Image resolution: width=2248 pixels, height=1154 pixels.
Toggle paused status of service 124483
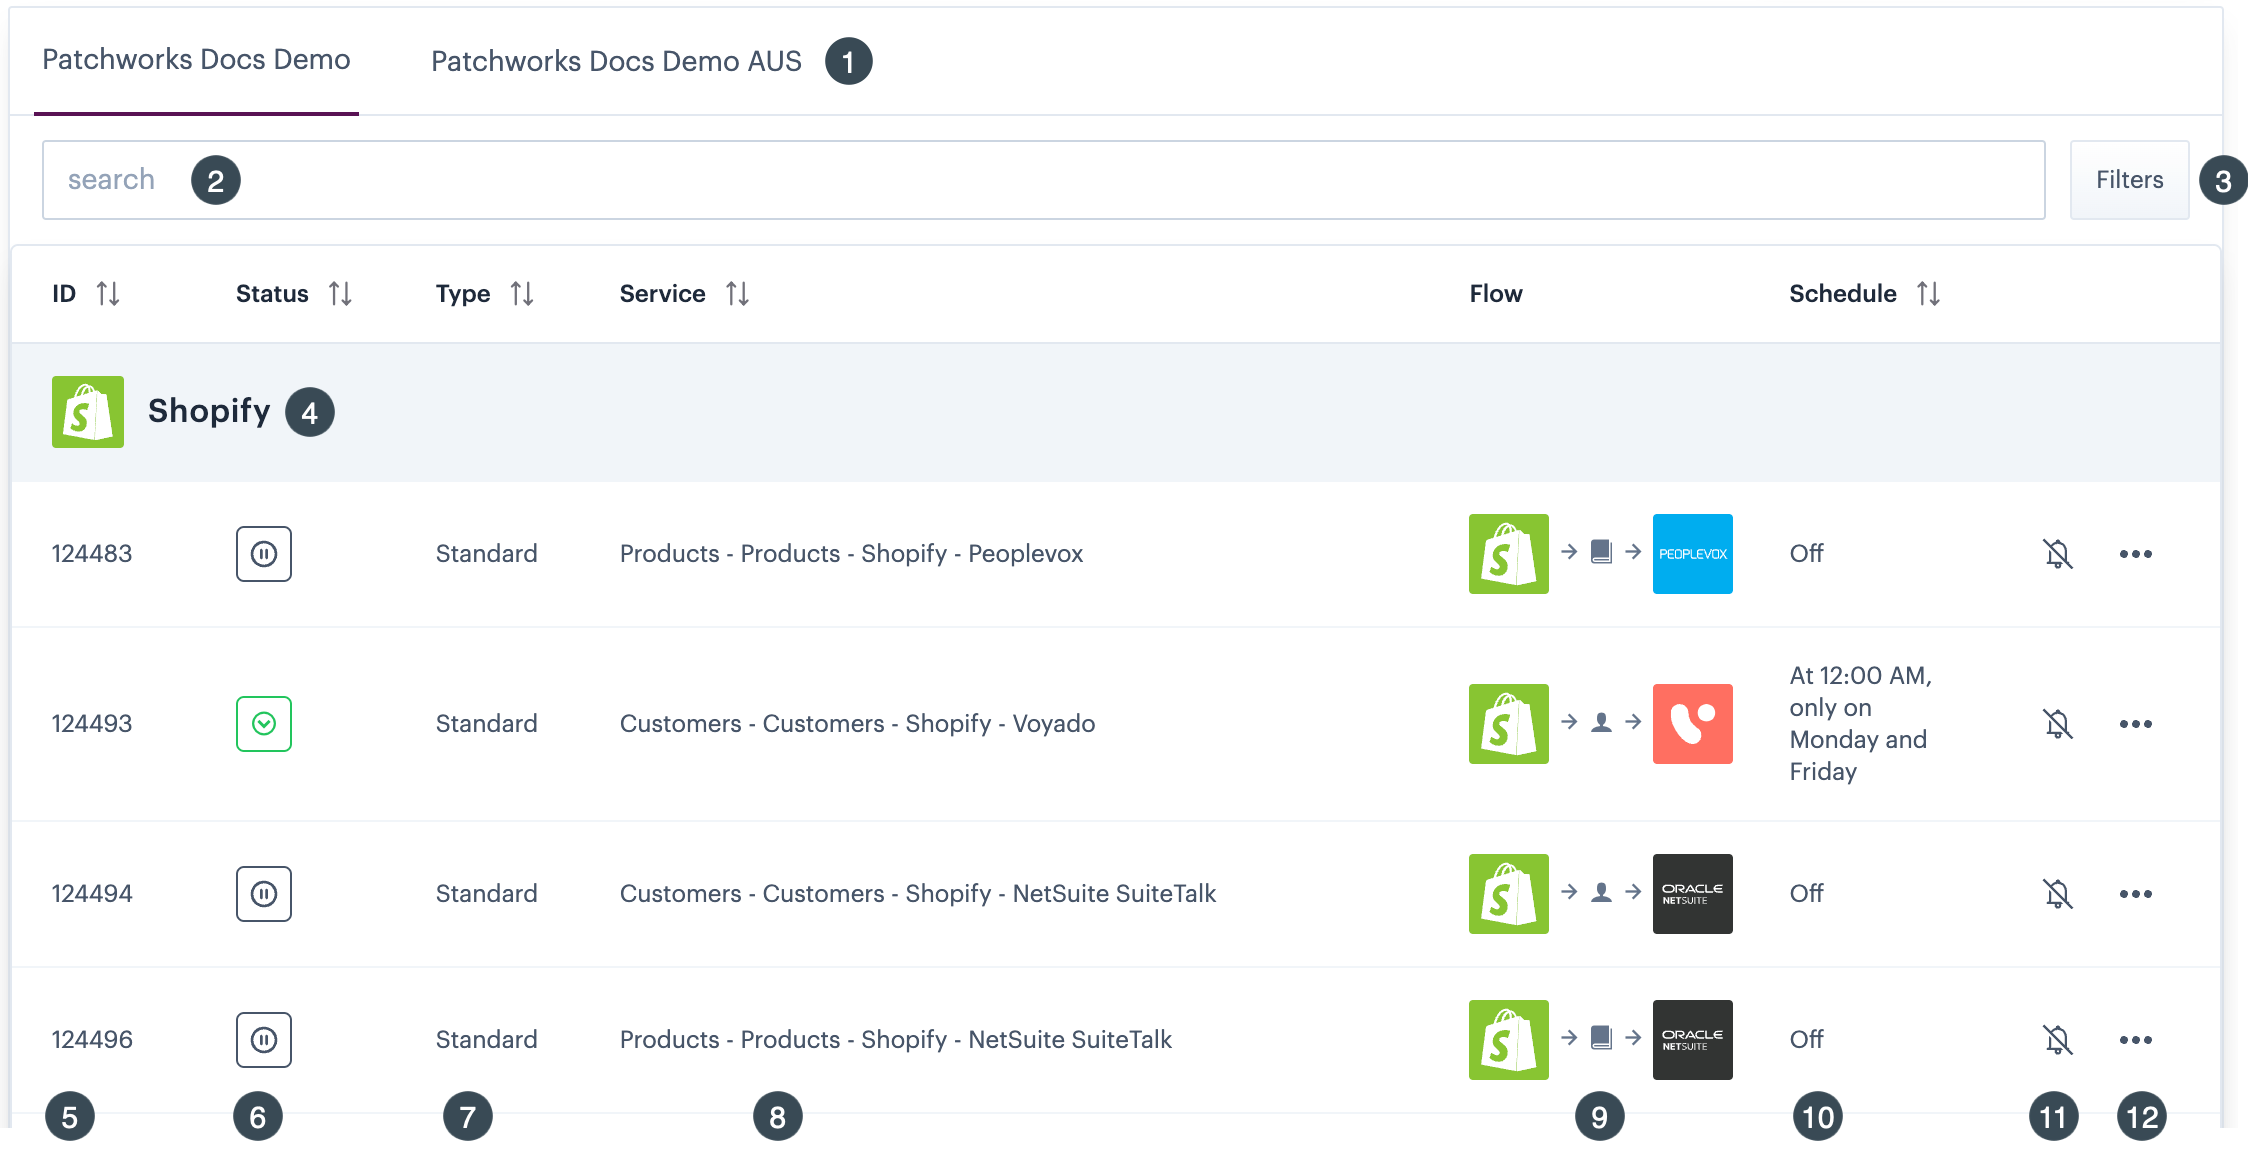pos(264,554)
